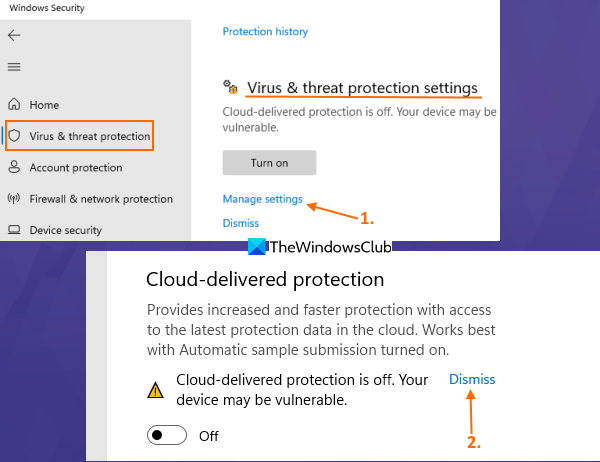Open Firewall & network protection in sidebar

coord(101,199)
